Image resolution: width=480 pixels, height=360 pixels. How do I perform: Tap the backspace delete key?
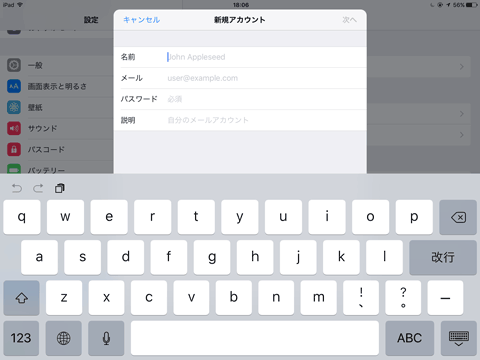point(458,217)
